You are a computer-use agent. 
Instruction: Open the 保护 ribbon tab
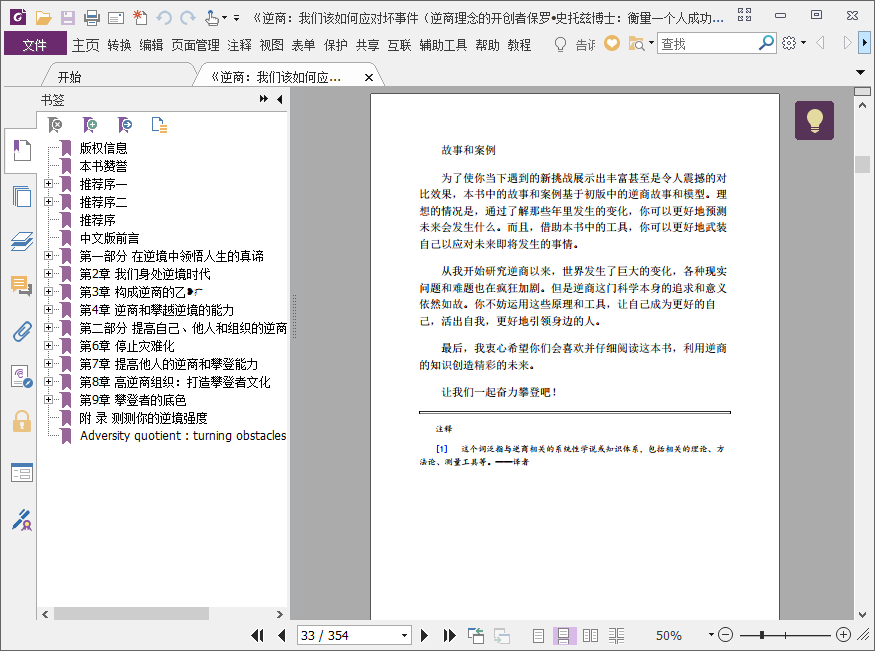pos(335,45)
